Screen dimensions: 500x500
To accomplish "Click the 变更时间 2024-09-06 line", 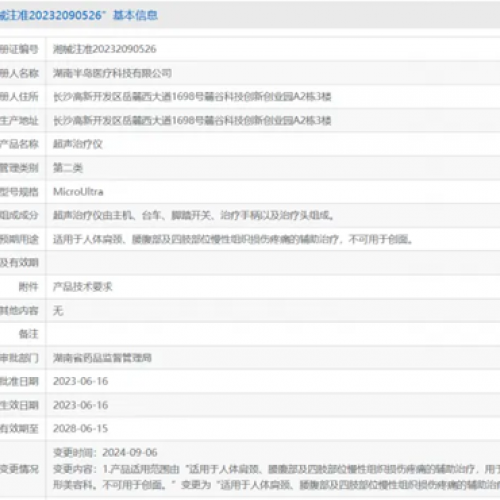I will (x=105, y=452).
